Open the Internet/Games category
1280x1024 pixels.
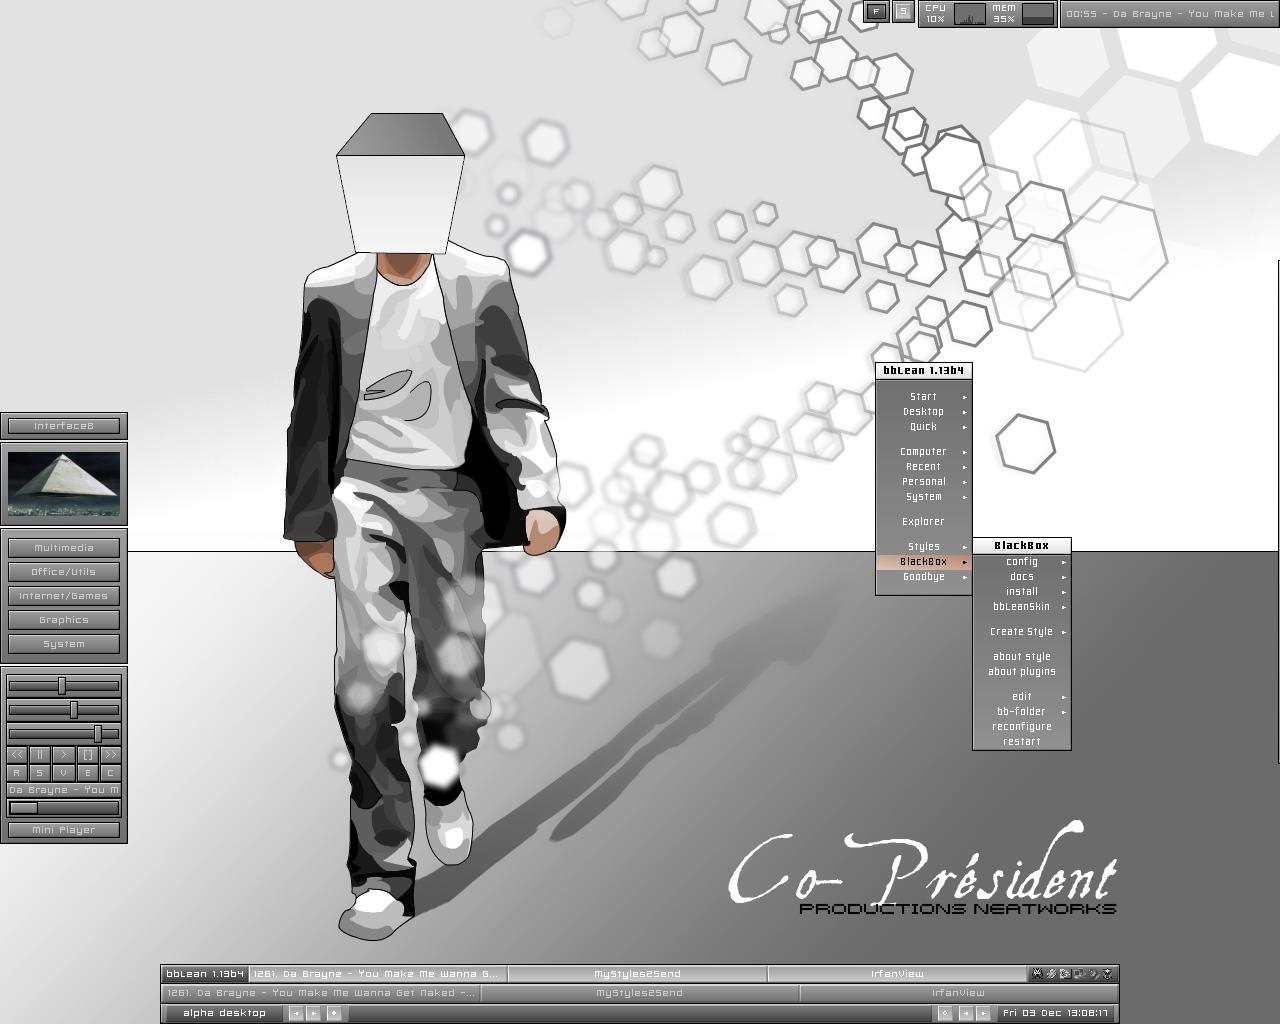pos(64,596)
